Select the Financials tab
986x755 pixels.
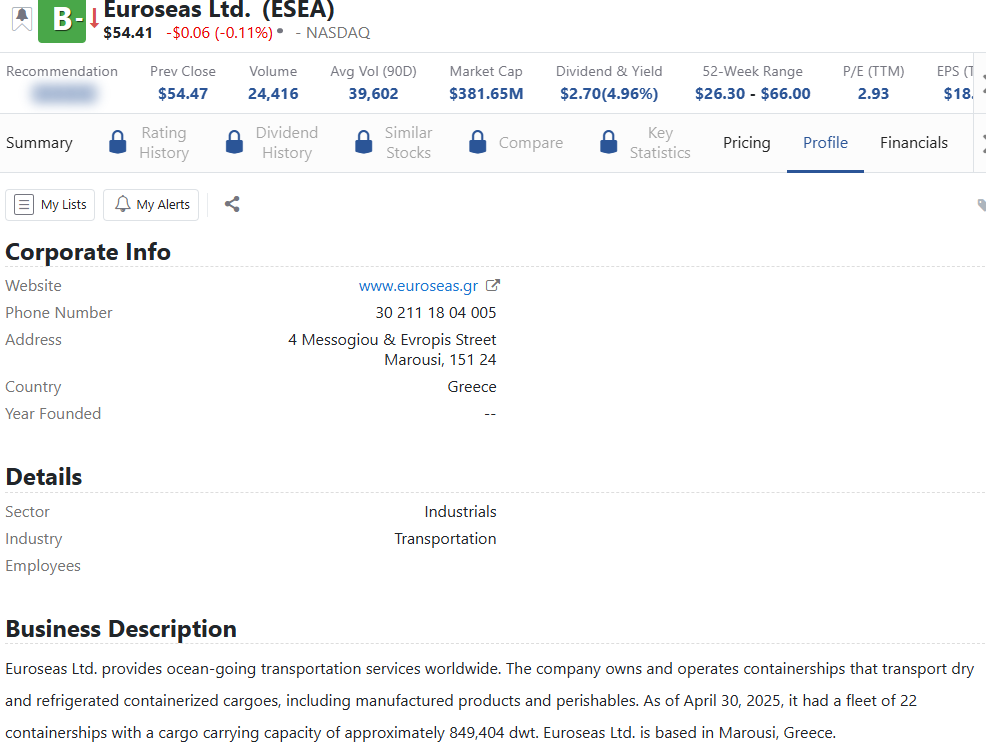pos(913,143)
